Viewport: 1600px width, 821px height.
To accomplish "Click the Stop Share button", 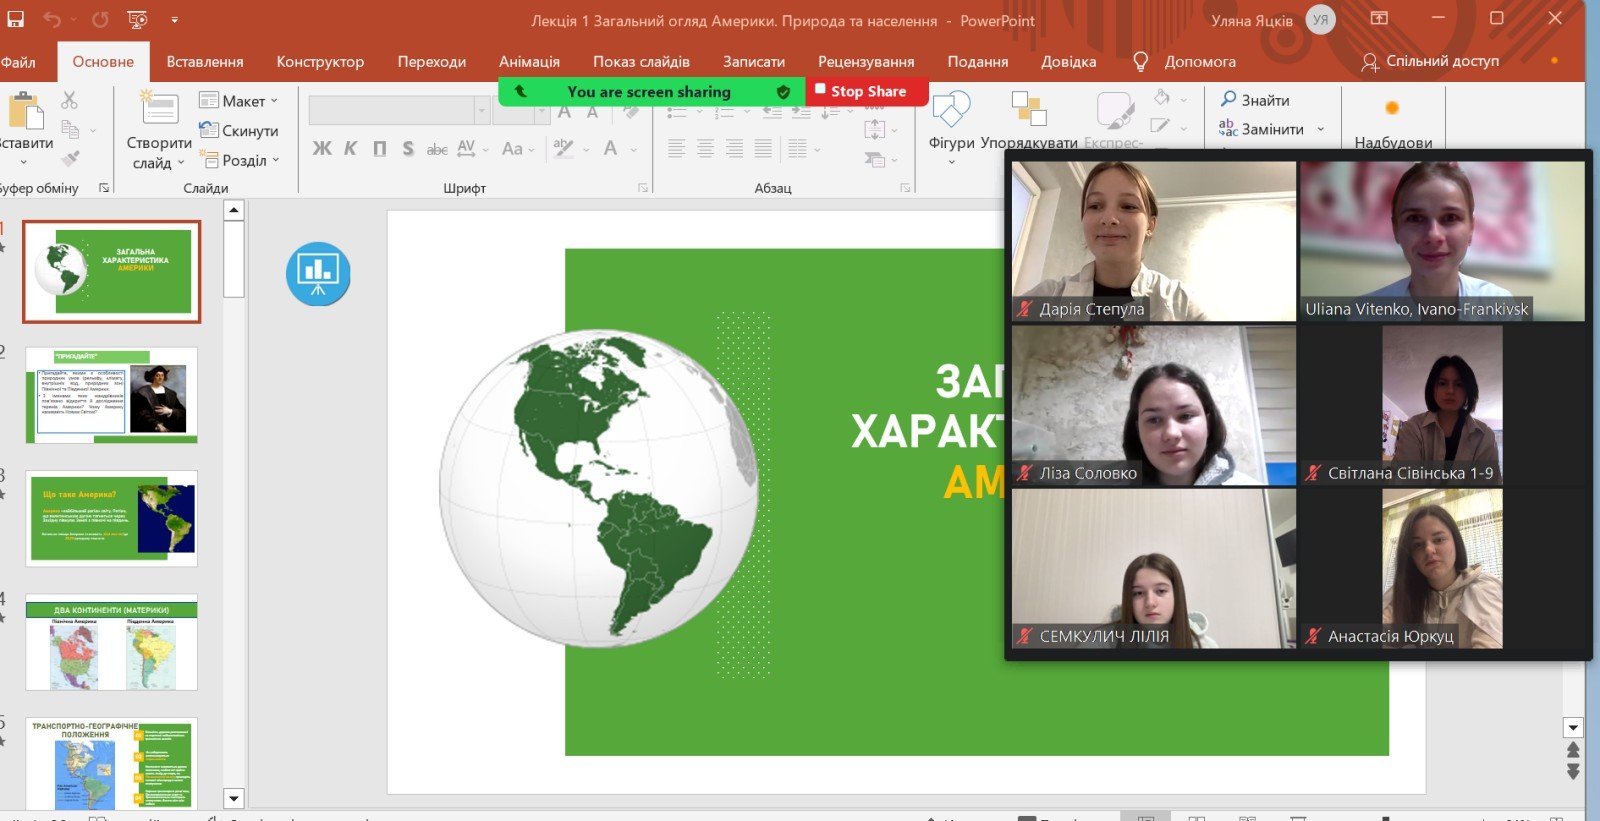I will pos(867,91).
